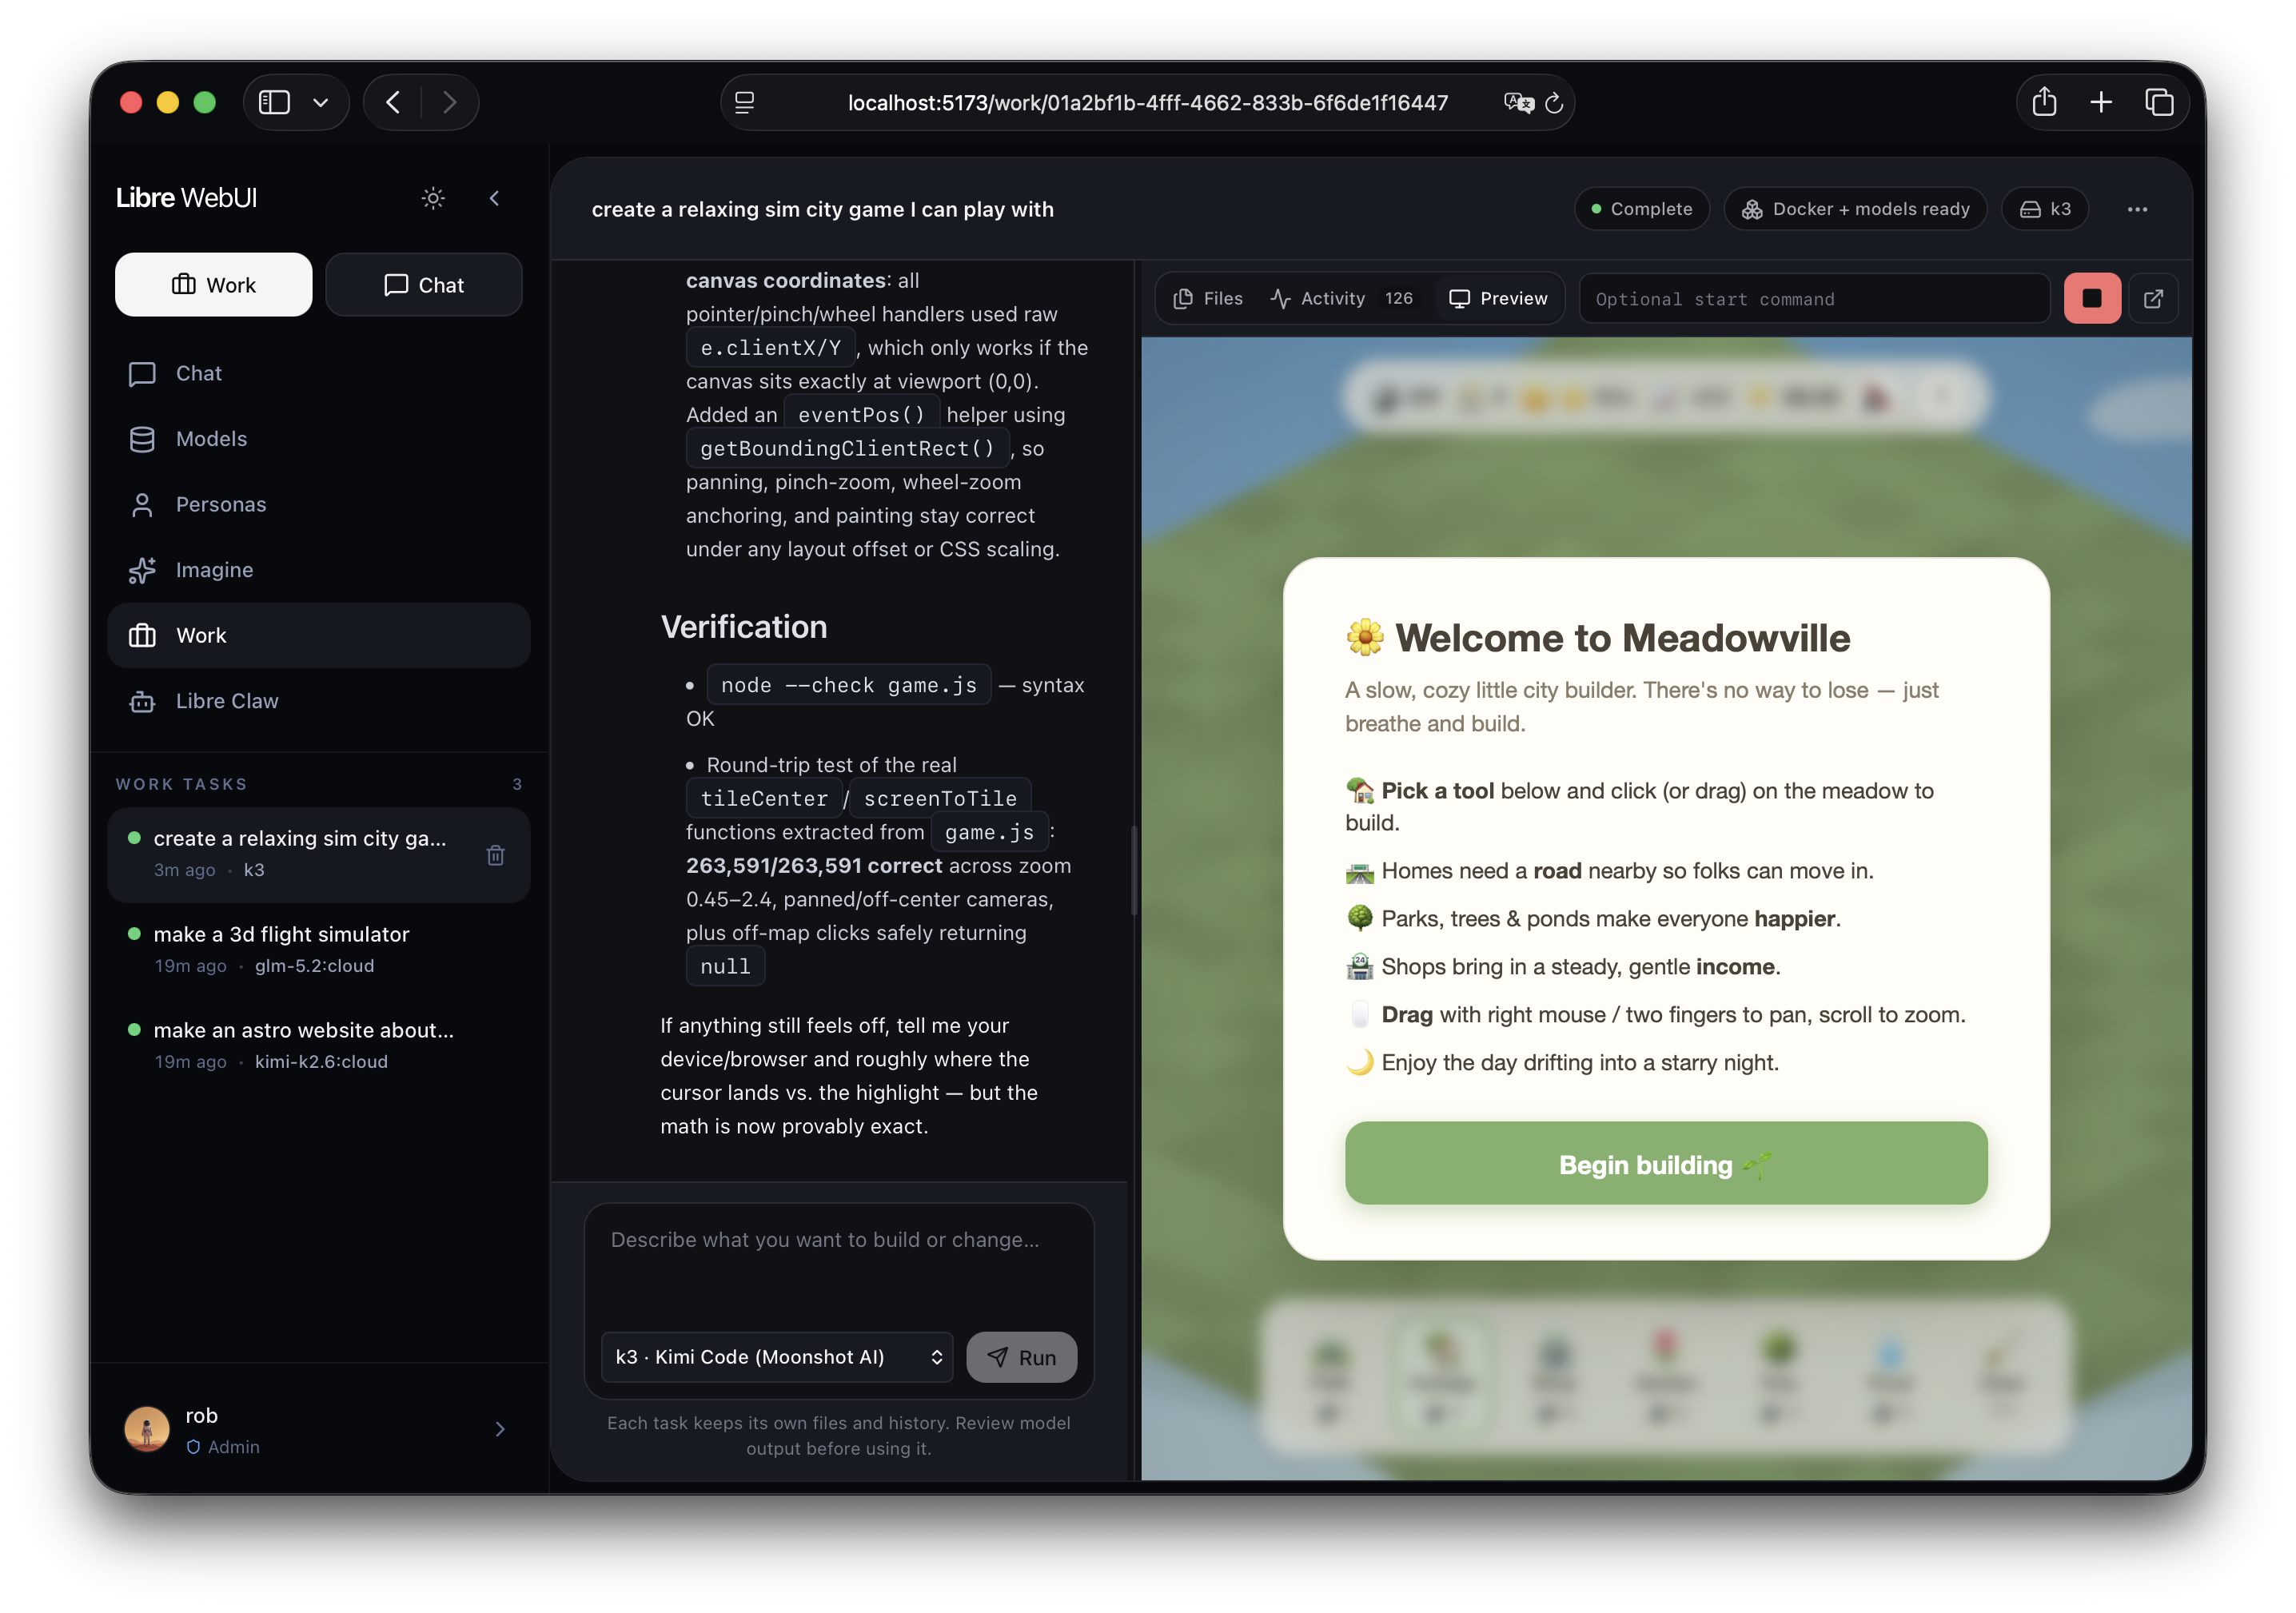
Task: Switch to the Chat mode tab
Action: click(424, 285)
